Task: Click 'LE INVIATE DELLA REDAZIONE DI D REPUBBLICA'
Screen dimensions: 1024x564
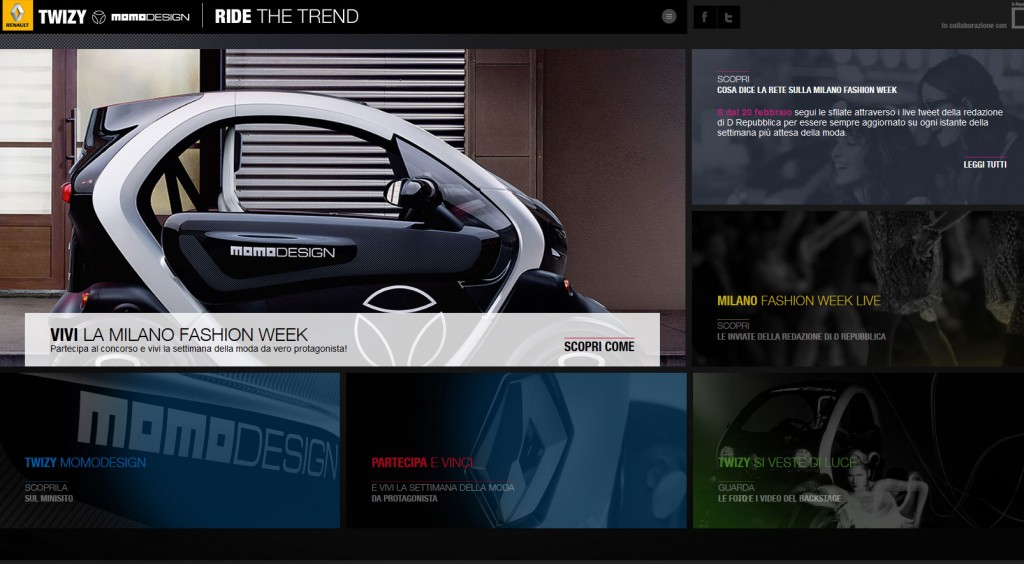Action: tap(801, 337)
